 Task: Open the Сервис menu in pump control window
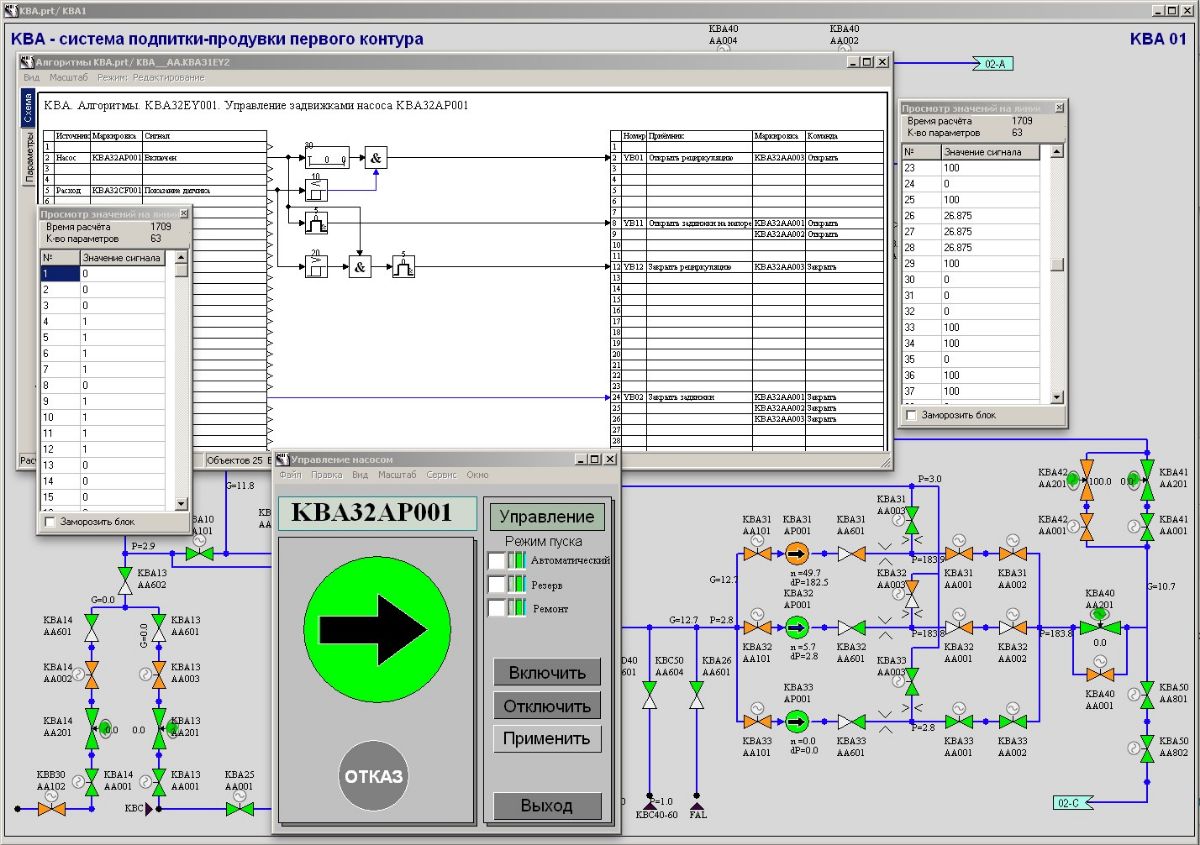(x=441, y=475)
